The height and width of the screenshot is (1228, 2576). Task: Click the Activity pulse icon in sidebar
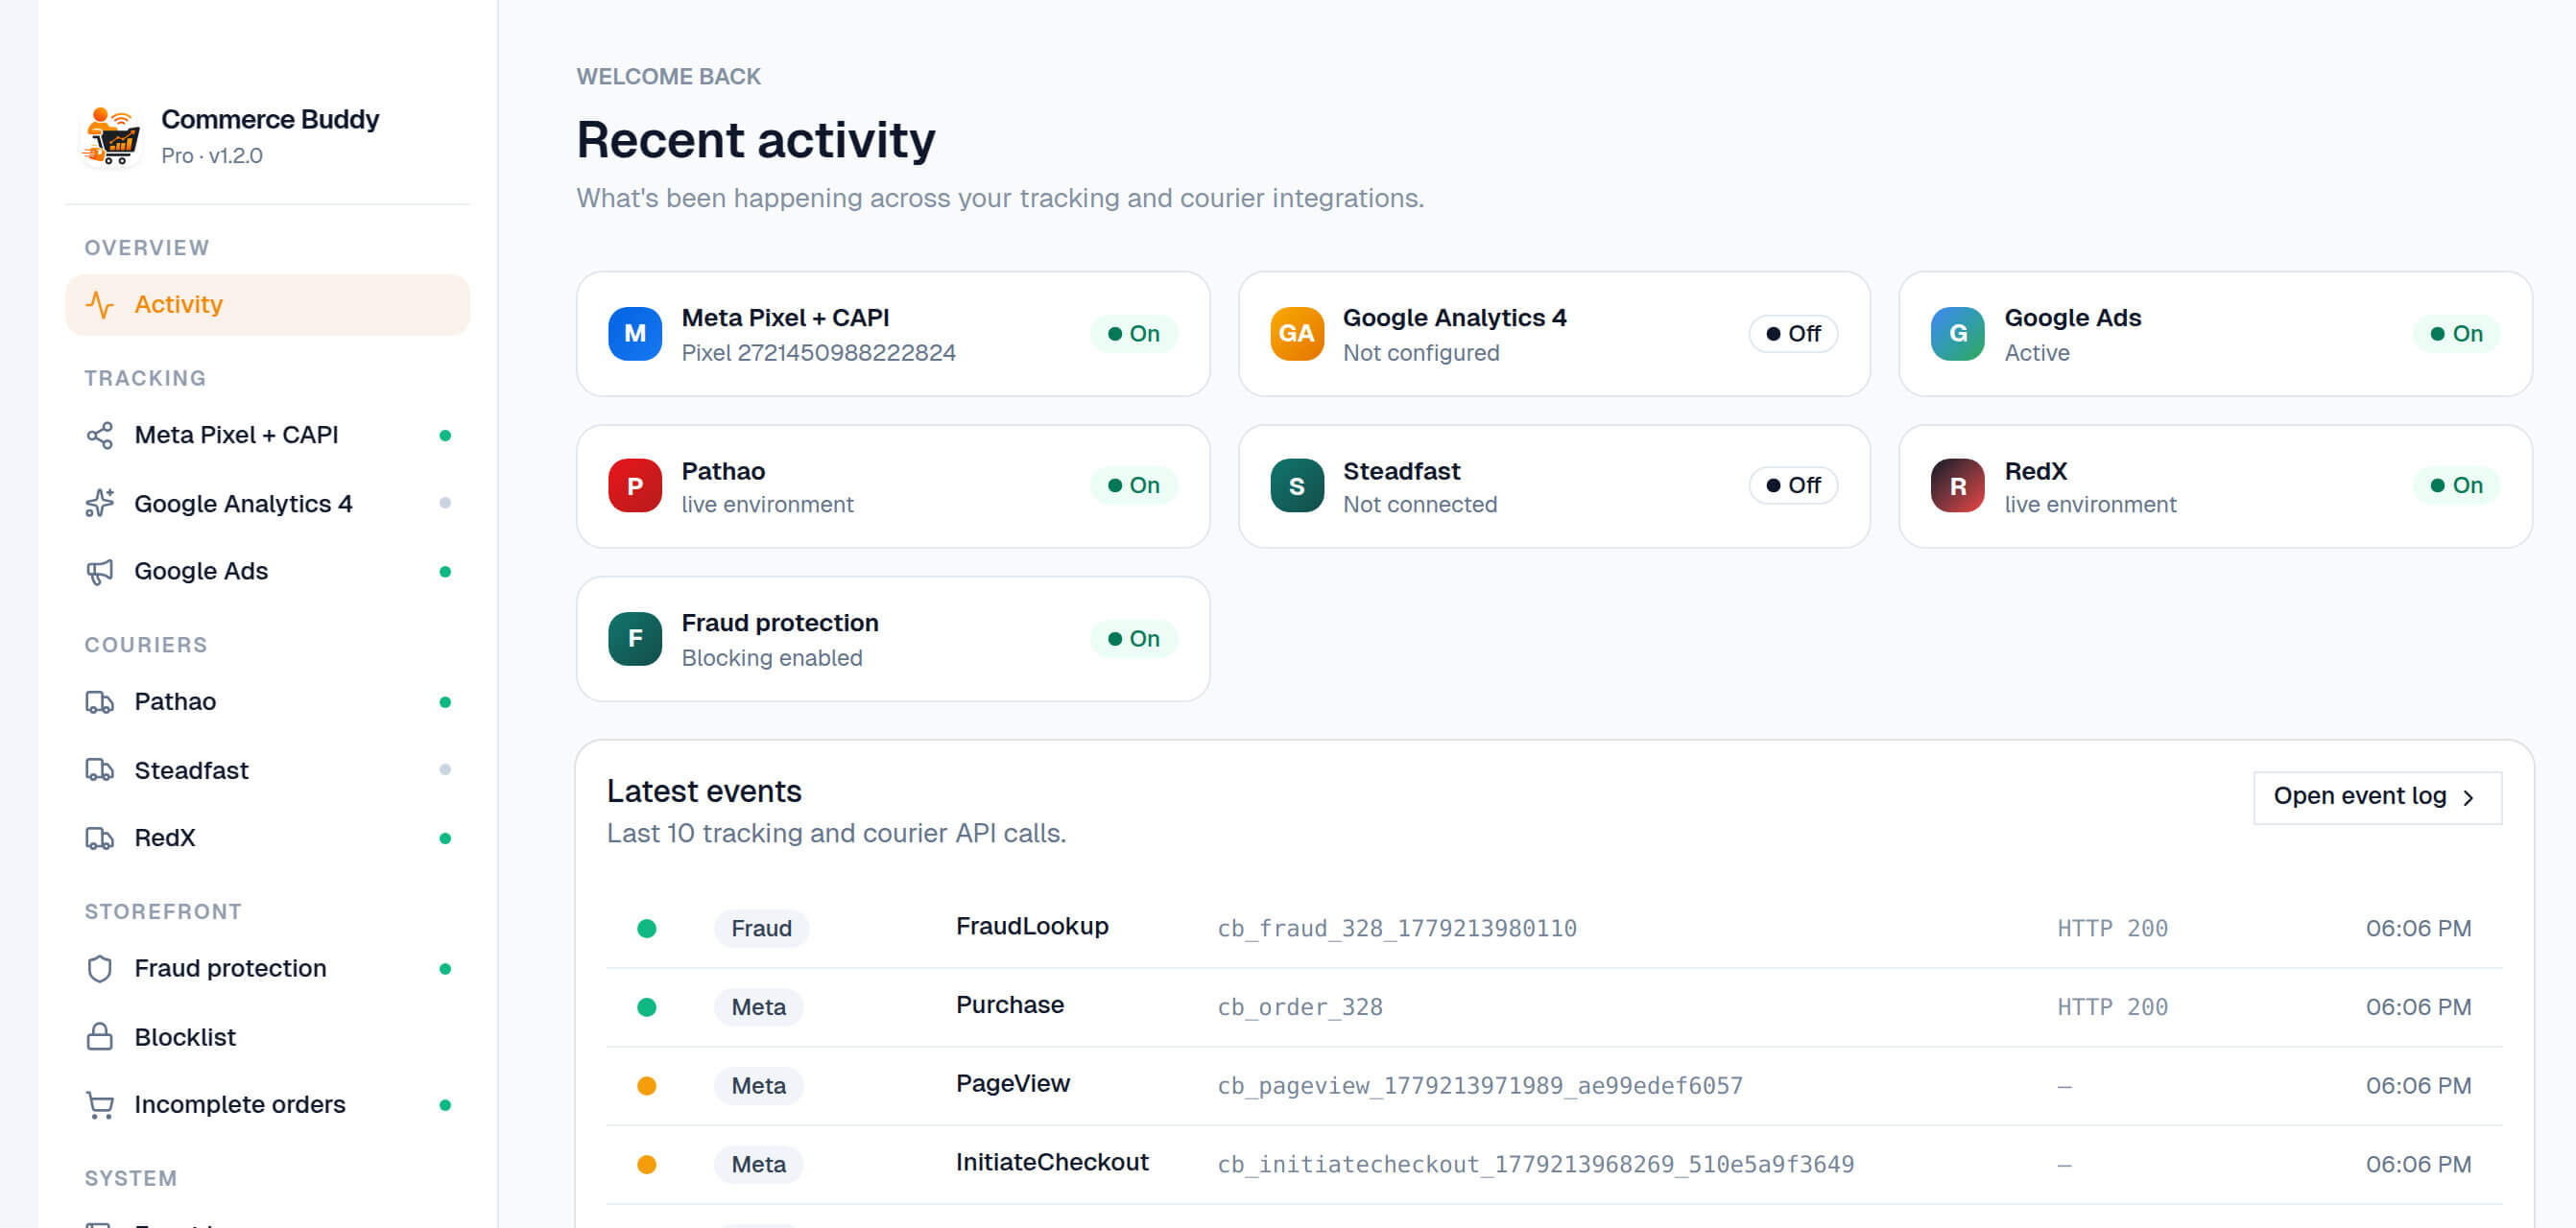[100, 304]
